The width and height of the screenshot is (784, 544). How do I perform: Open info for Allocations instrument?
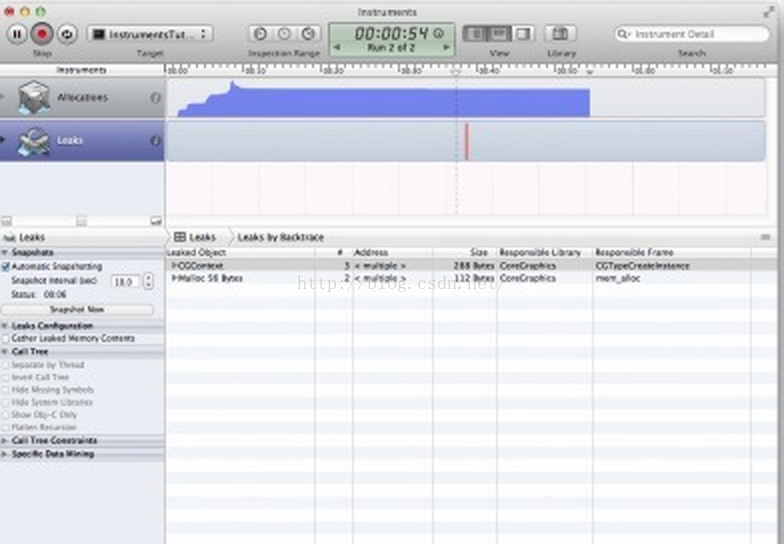156,98
